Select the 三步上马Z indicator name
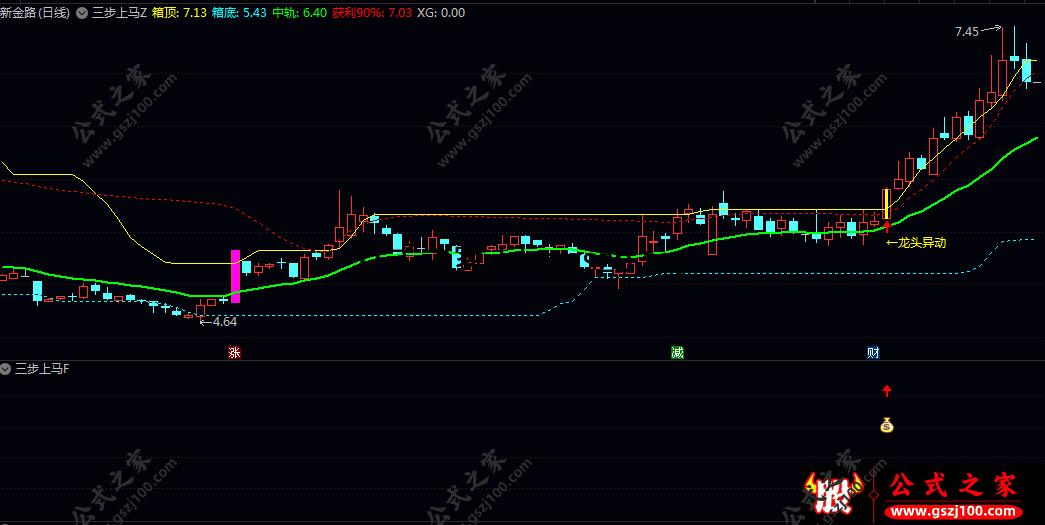 pyautogui.click(x=119, y=13)
